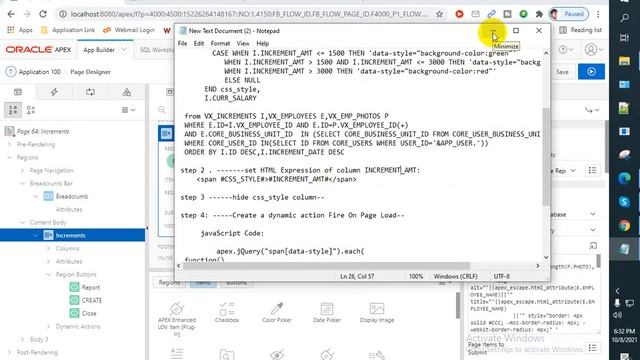Toggle group by processing order icon
This screenshot has height=360, width=640.
13,110
